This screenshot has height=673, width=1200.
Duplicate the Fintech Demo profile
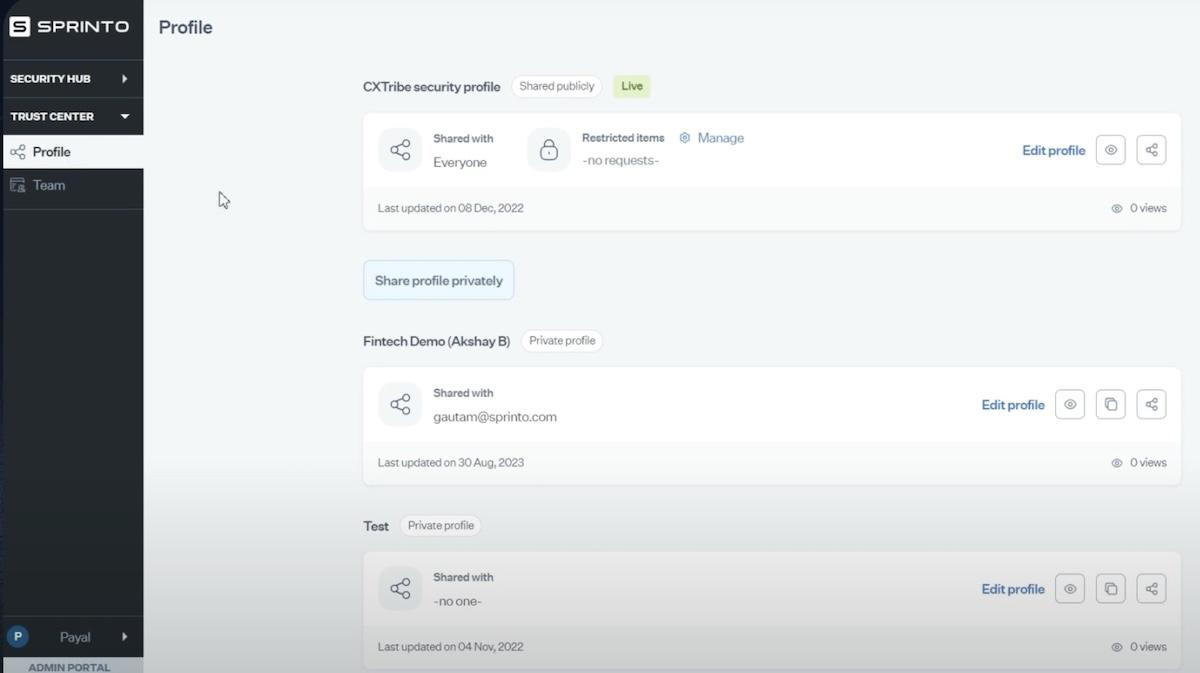click(x=1110, y=404)
